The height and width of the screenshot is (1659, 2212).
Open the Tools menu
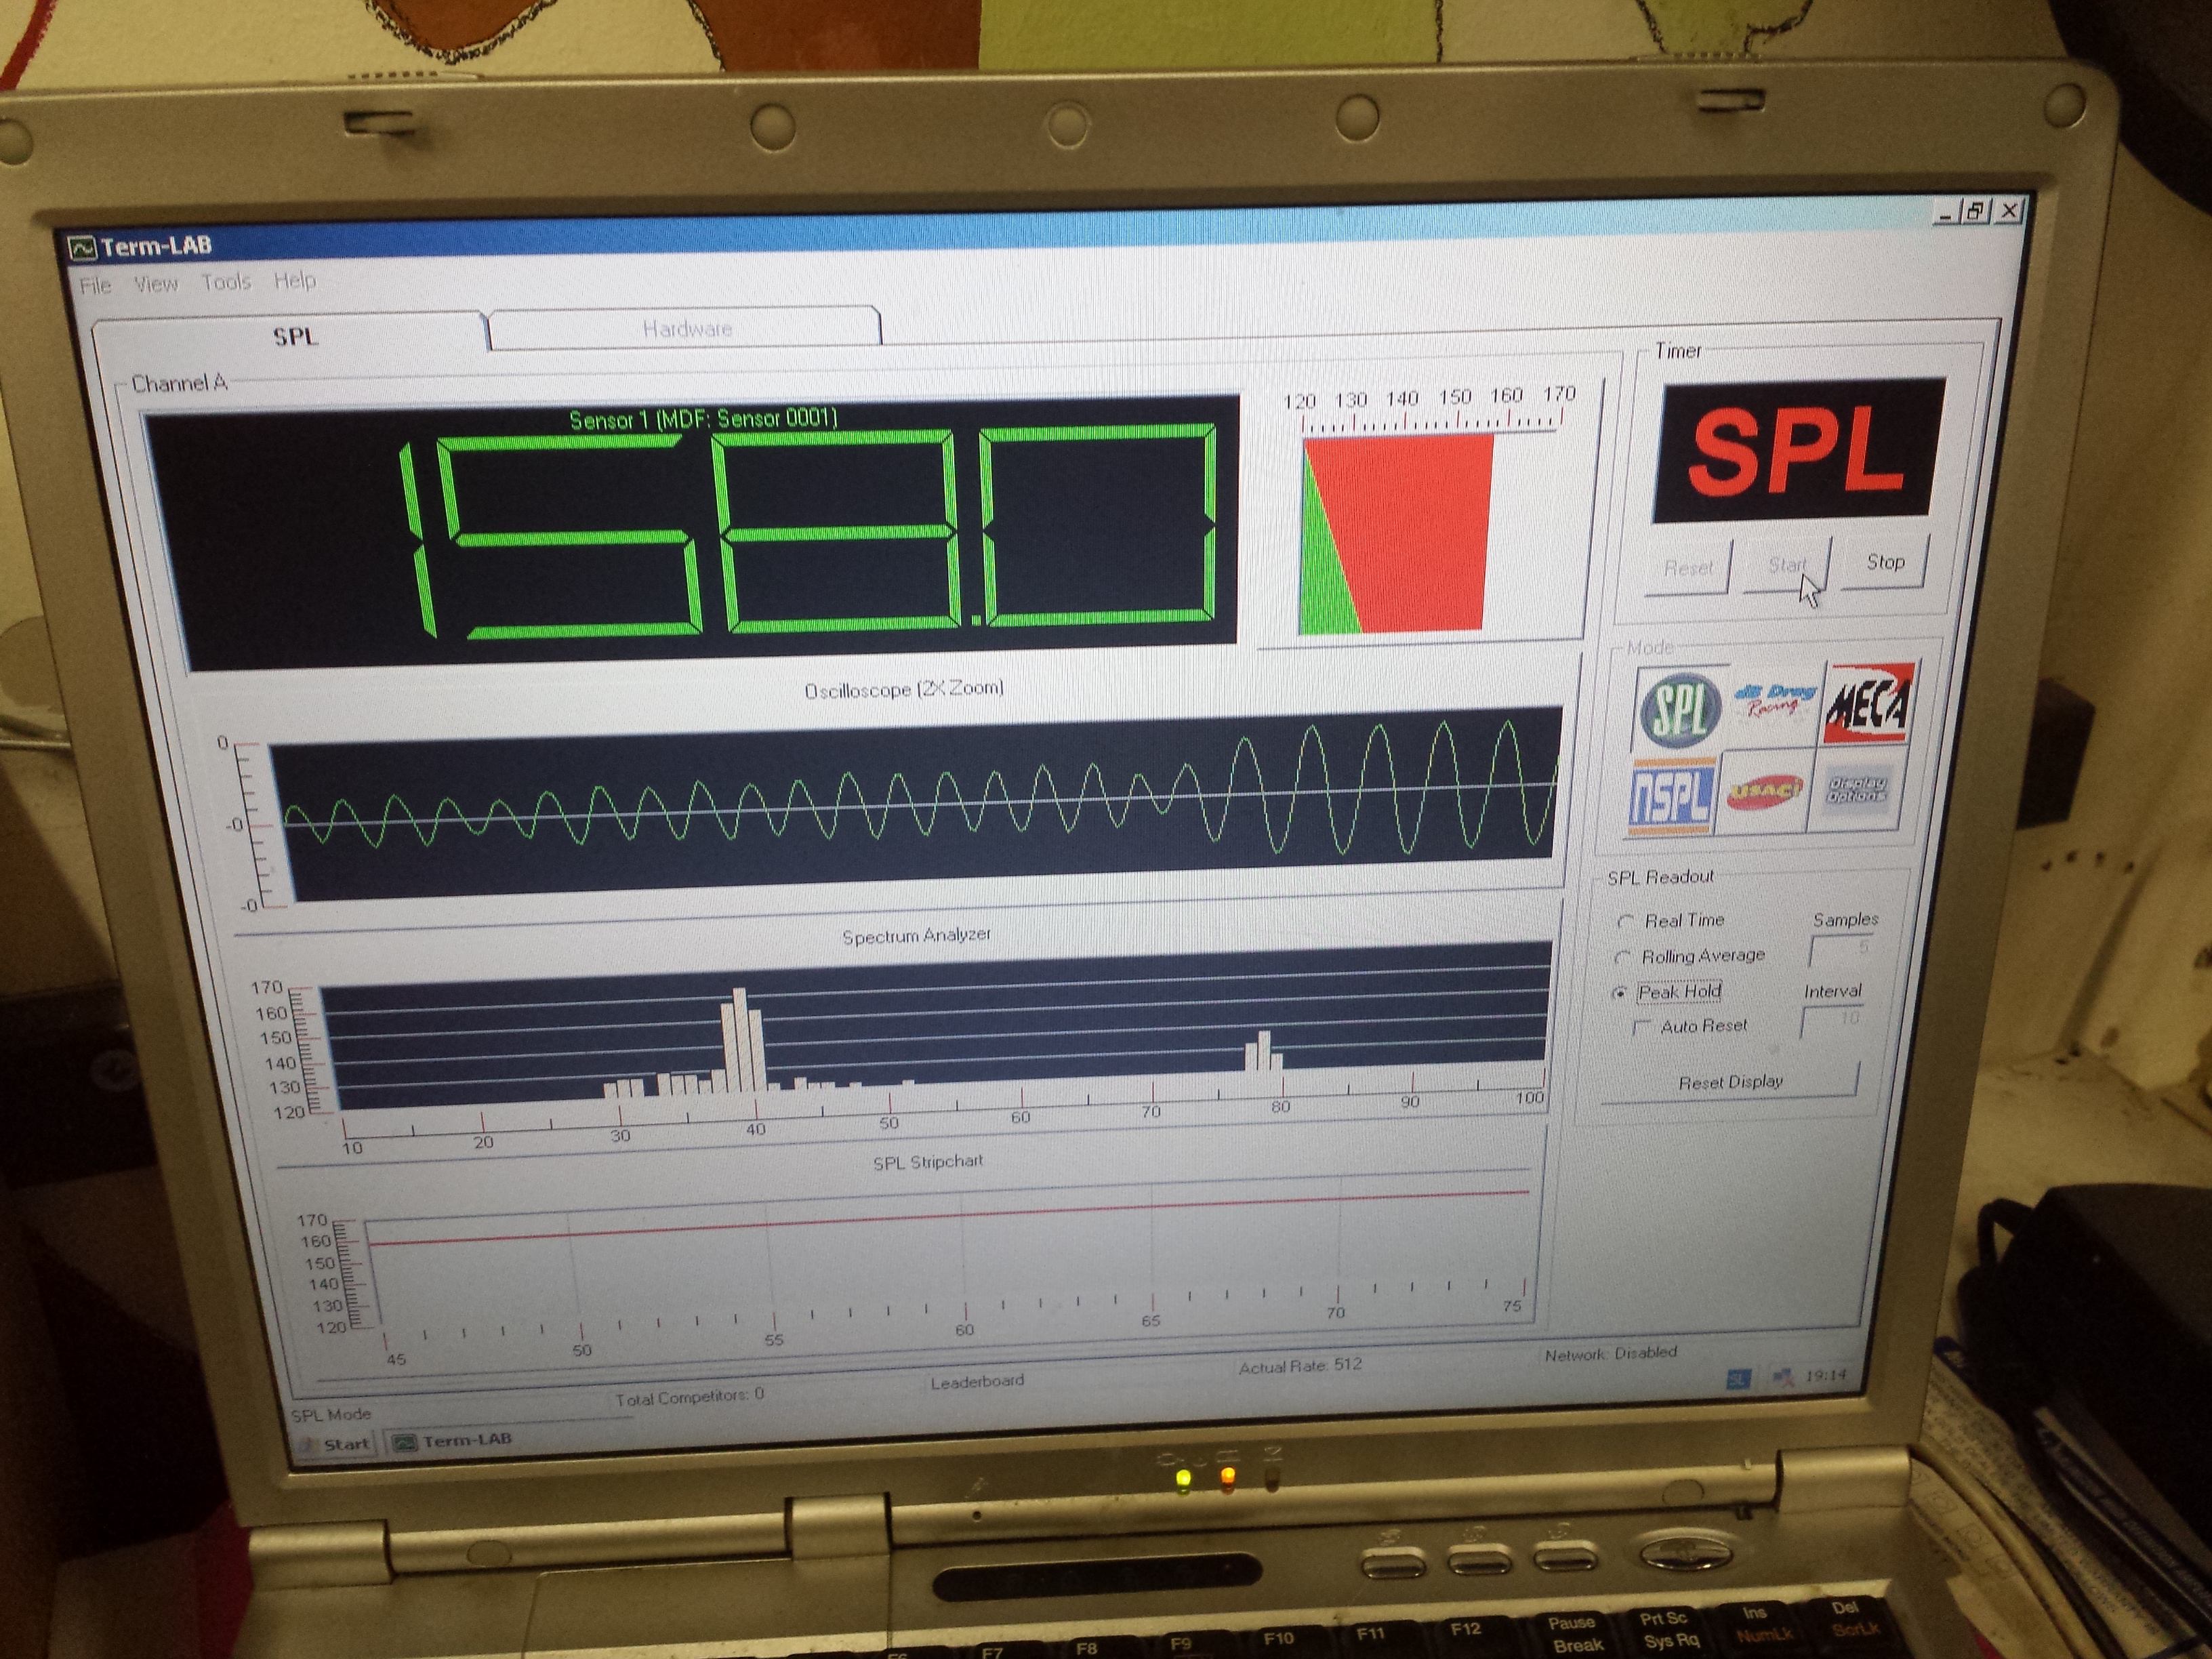226,282
